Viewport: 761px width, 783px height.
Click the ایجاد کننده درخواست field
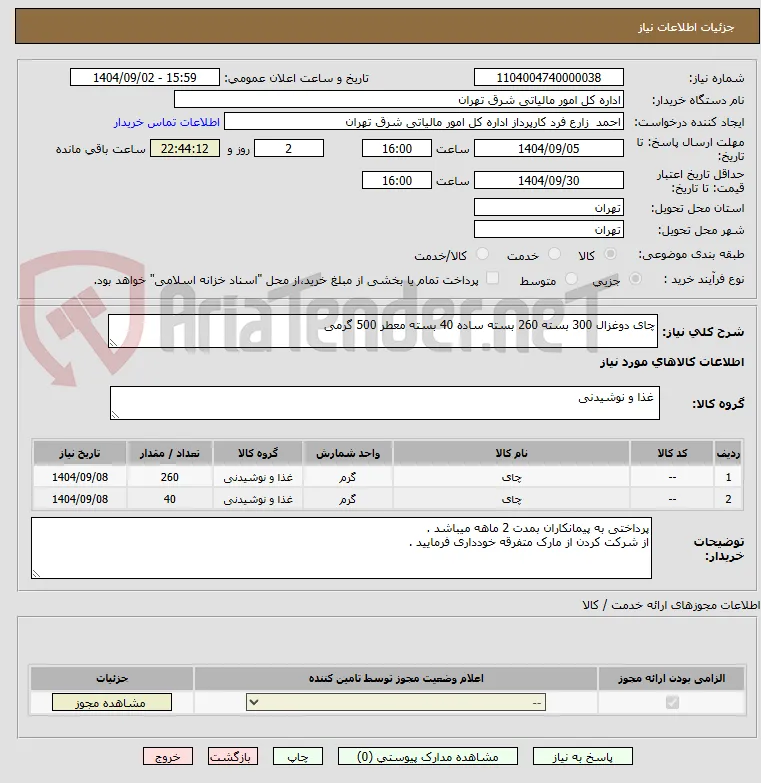pyautogui.click(x=423, y=122)
